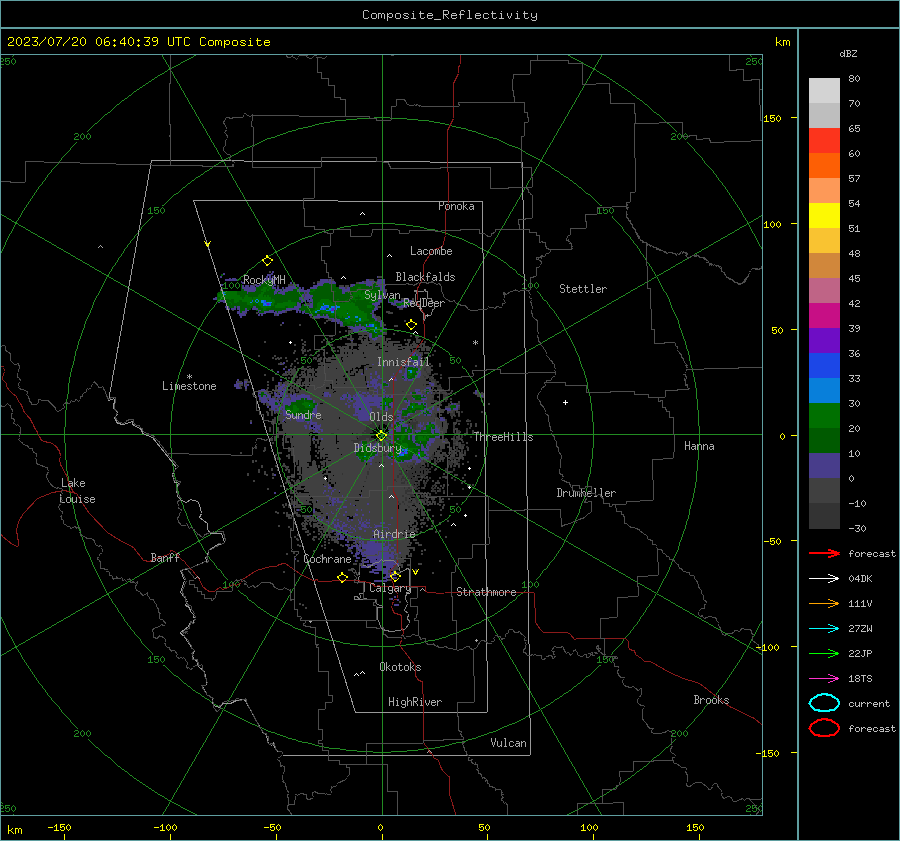Click the Sundre town label
This screenshot has width=900, height=841.
303,415
